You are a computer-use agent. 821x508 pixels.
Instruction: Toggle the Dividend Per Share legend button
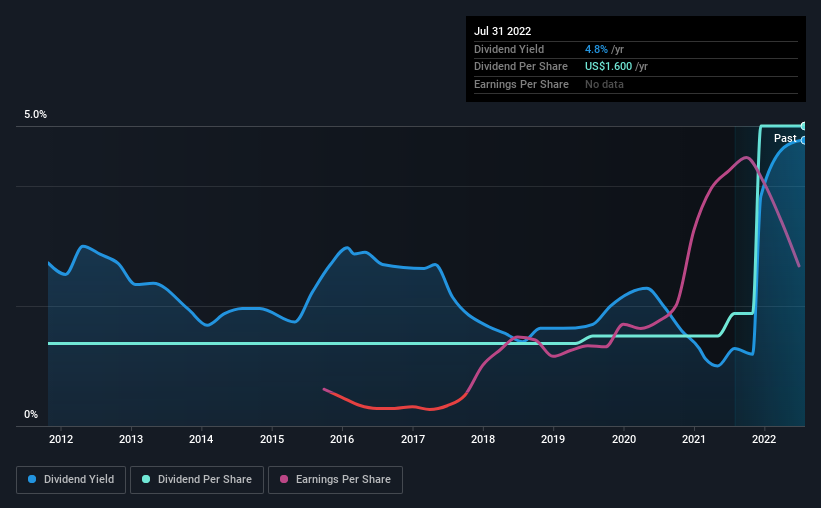pyautogui.click(x=197, y=480)
